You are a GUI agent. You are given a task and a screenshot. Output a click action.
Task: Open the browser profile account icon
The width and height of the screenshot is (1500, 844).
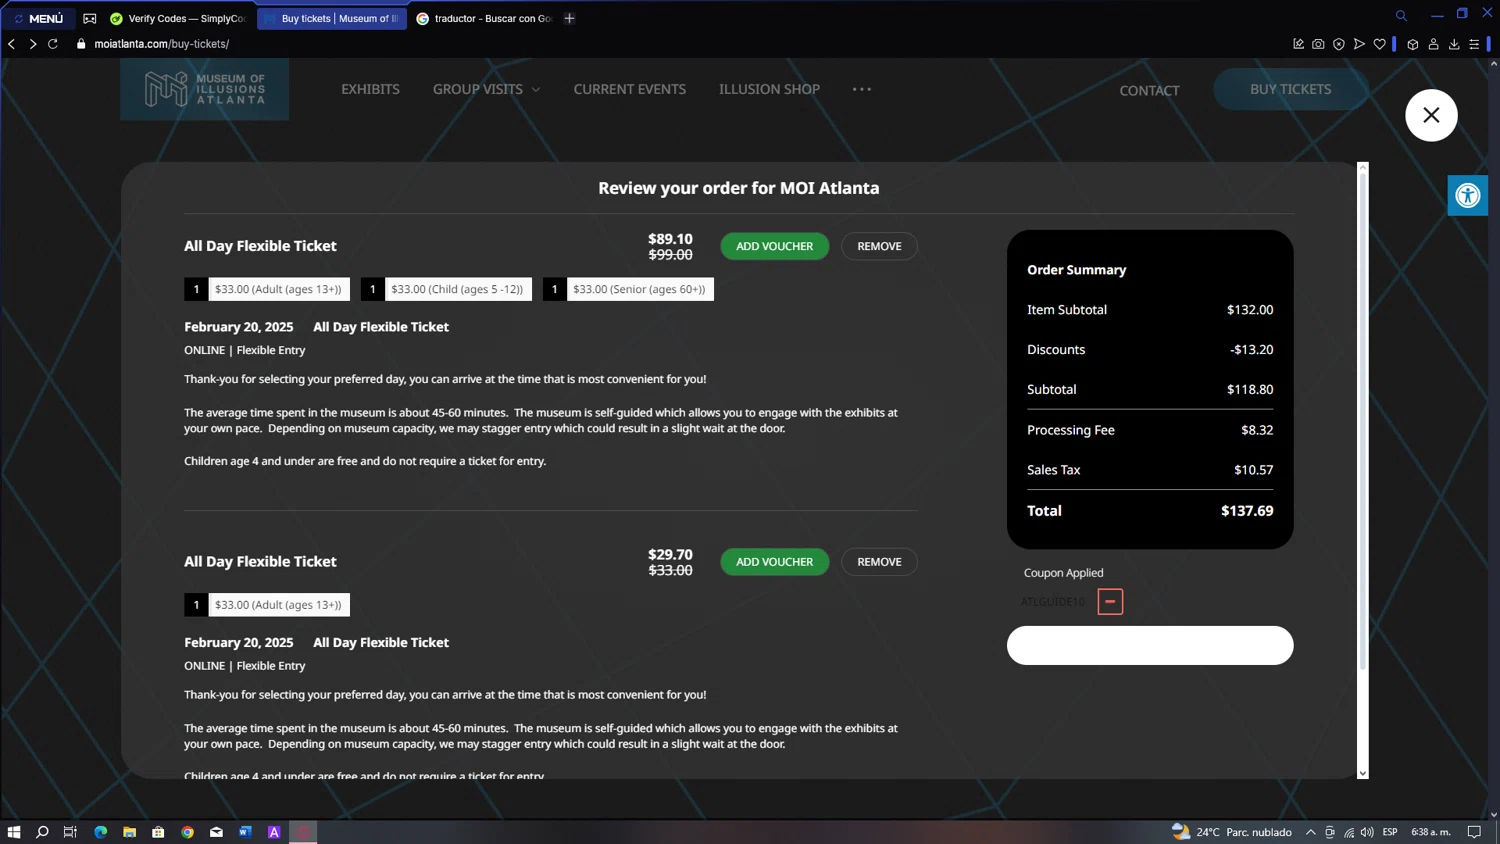click(1433, 44)
